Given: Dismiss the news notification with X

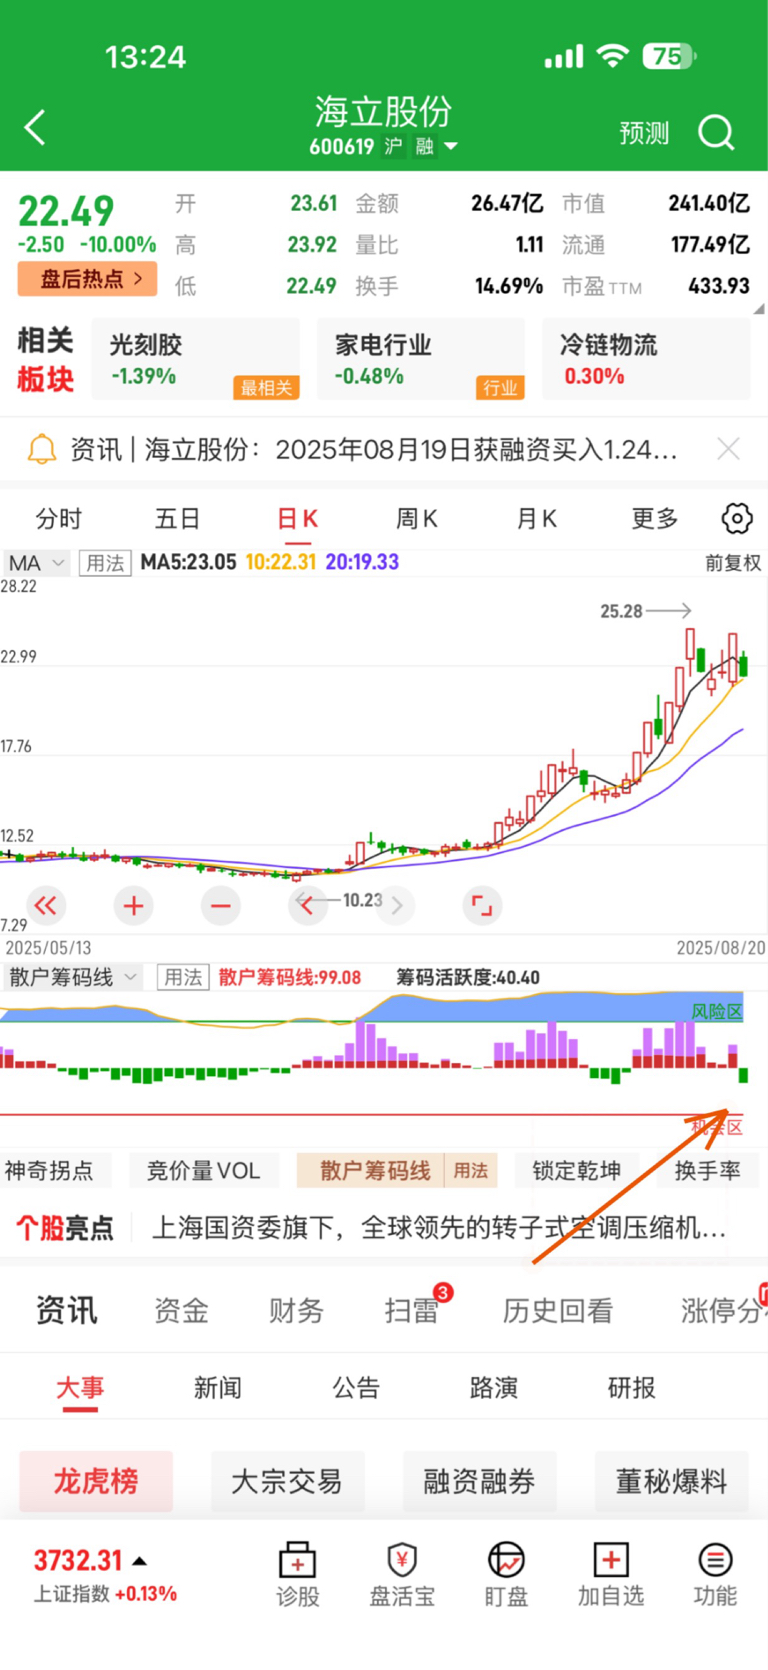Looking at the screenshot, I should 729,449.
